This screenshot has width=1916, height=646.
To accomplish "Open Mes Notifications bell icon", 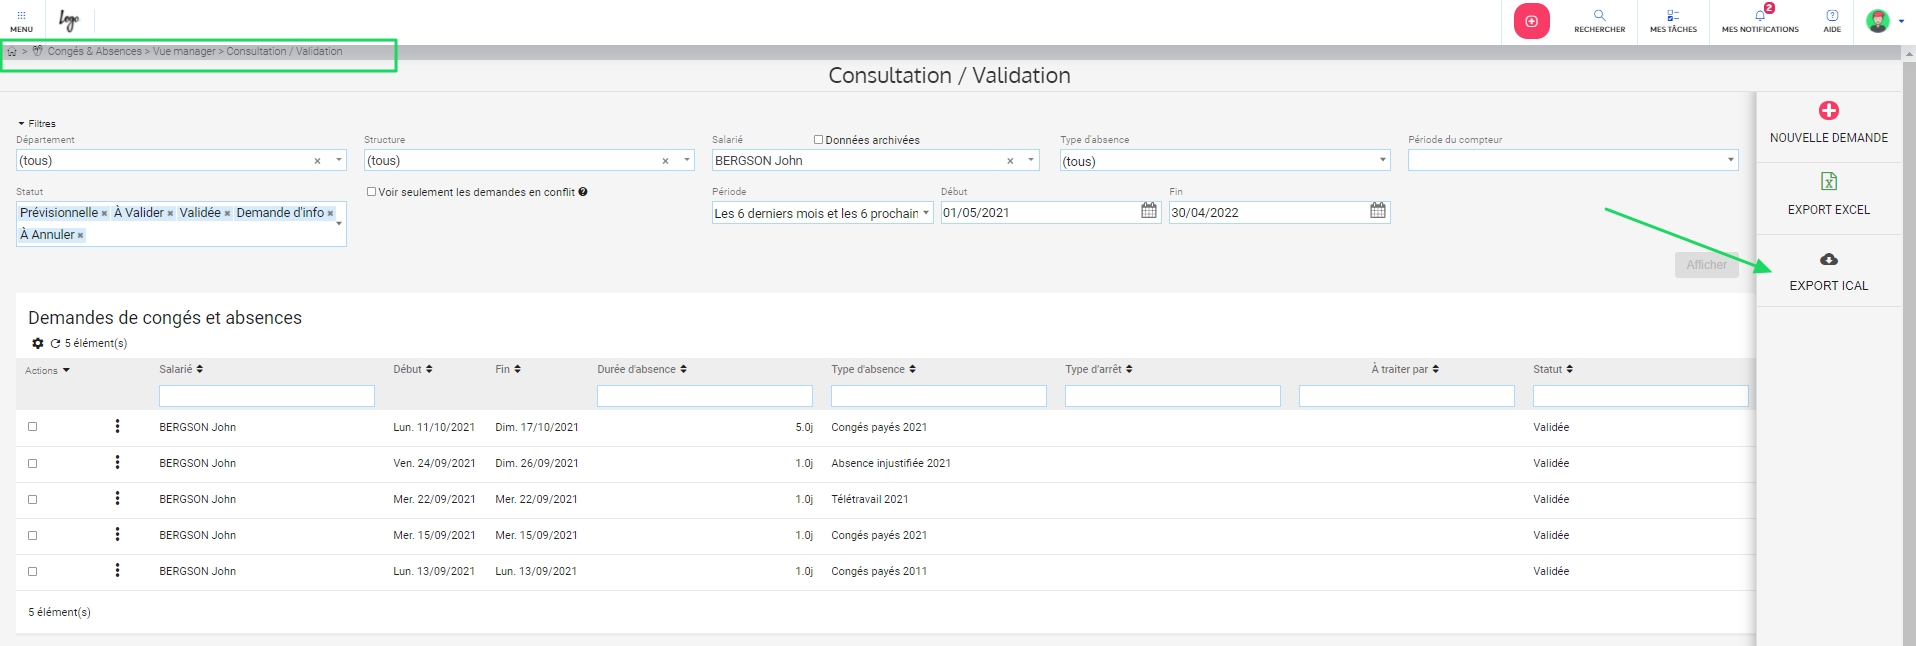I will click(x=1760, y=21).
